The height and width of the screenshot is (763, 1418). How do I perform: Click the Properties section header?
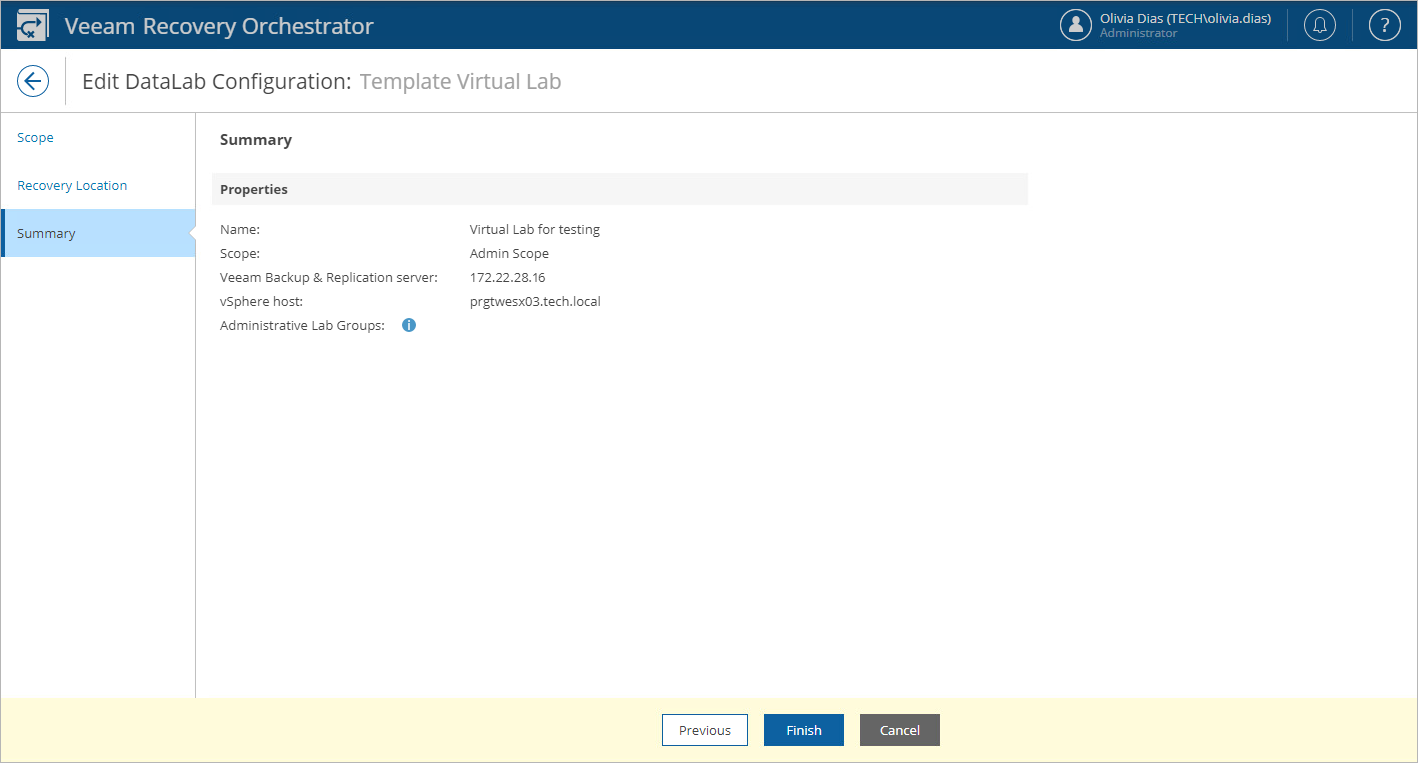[620, 189]
